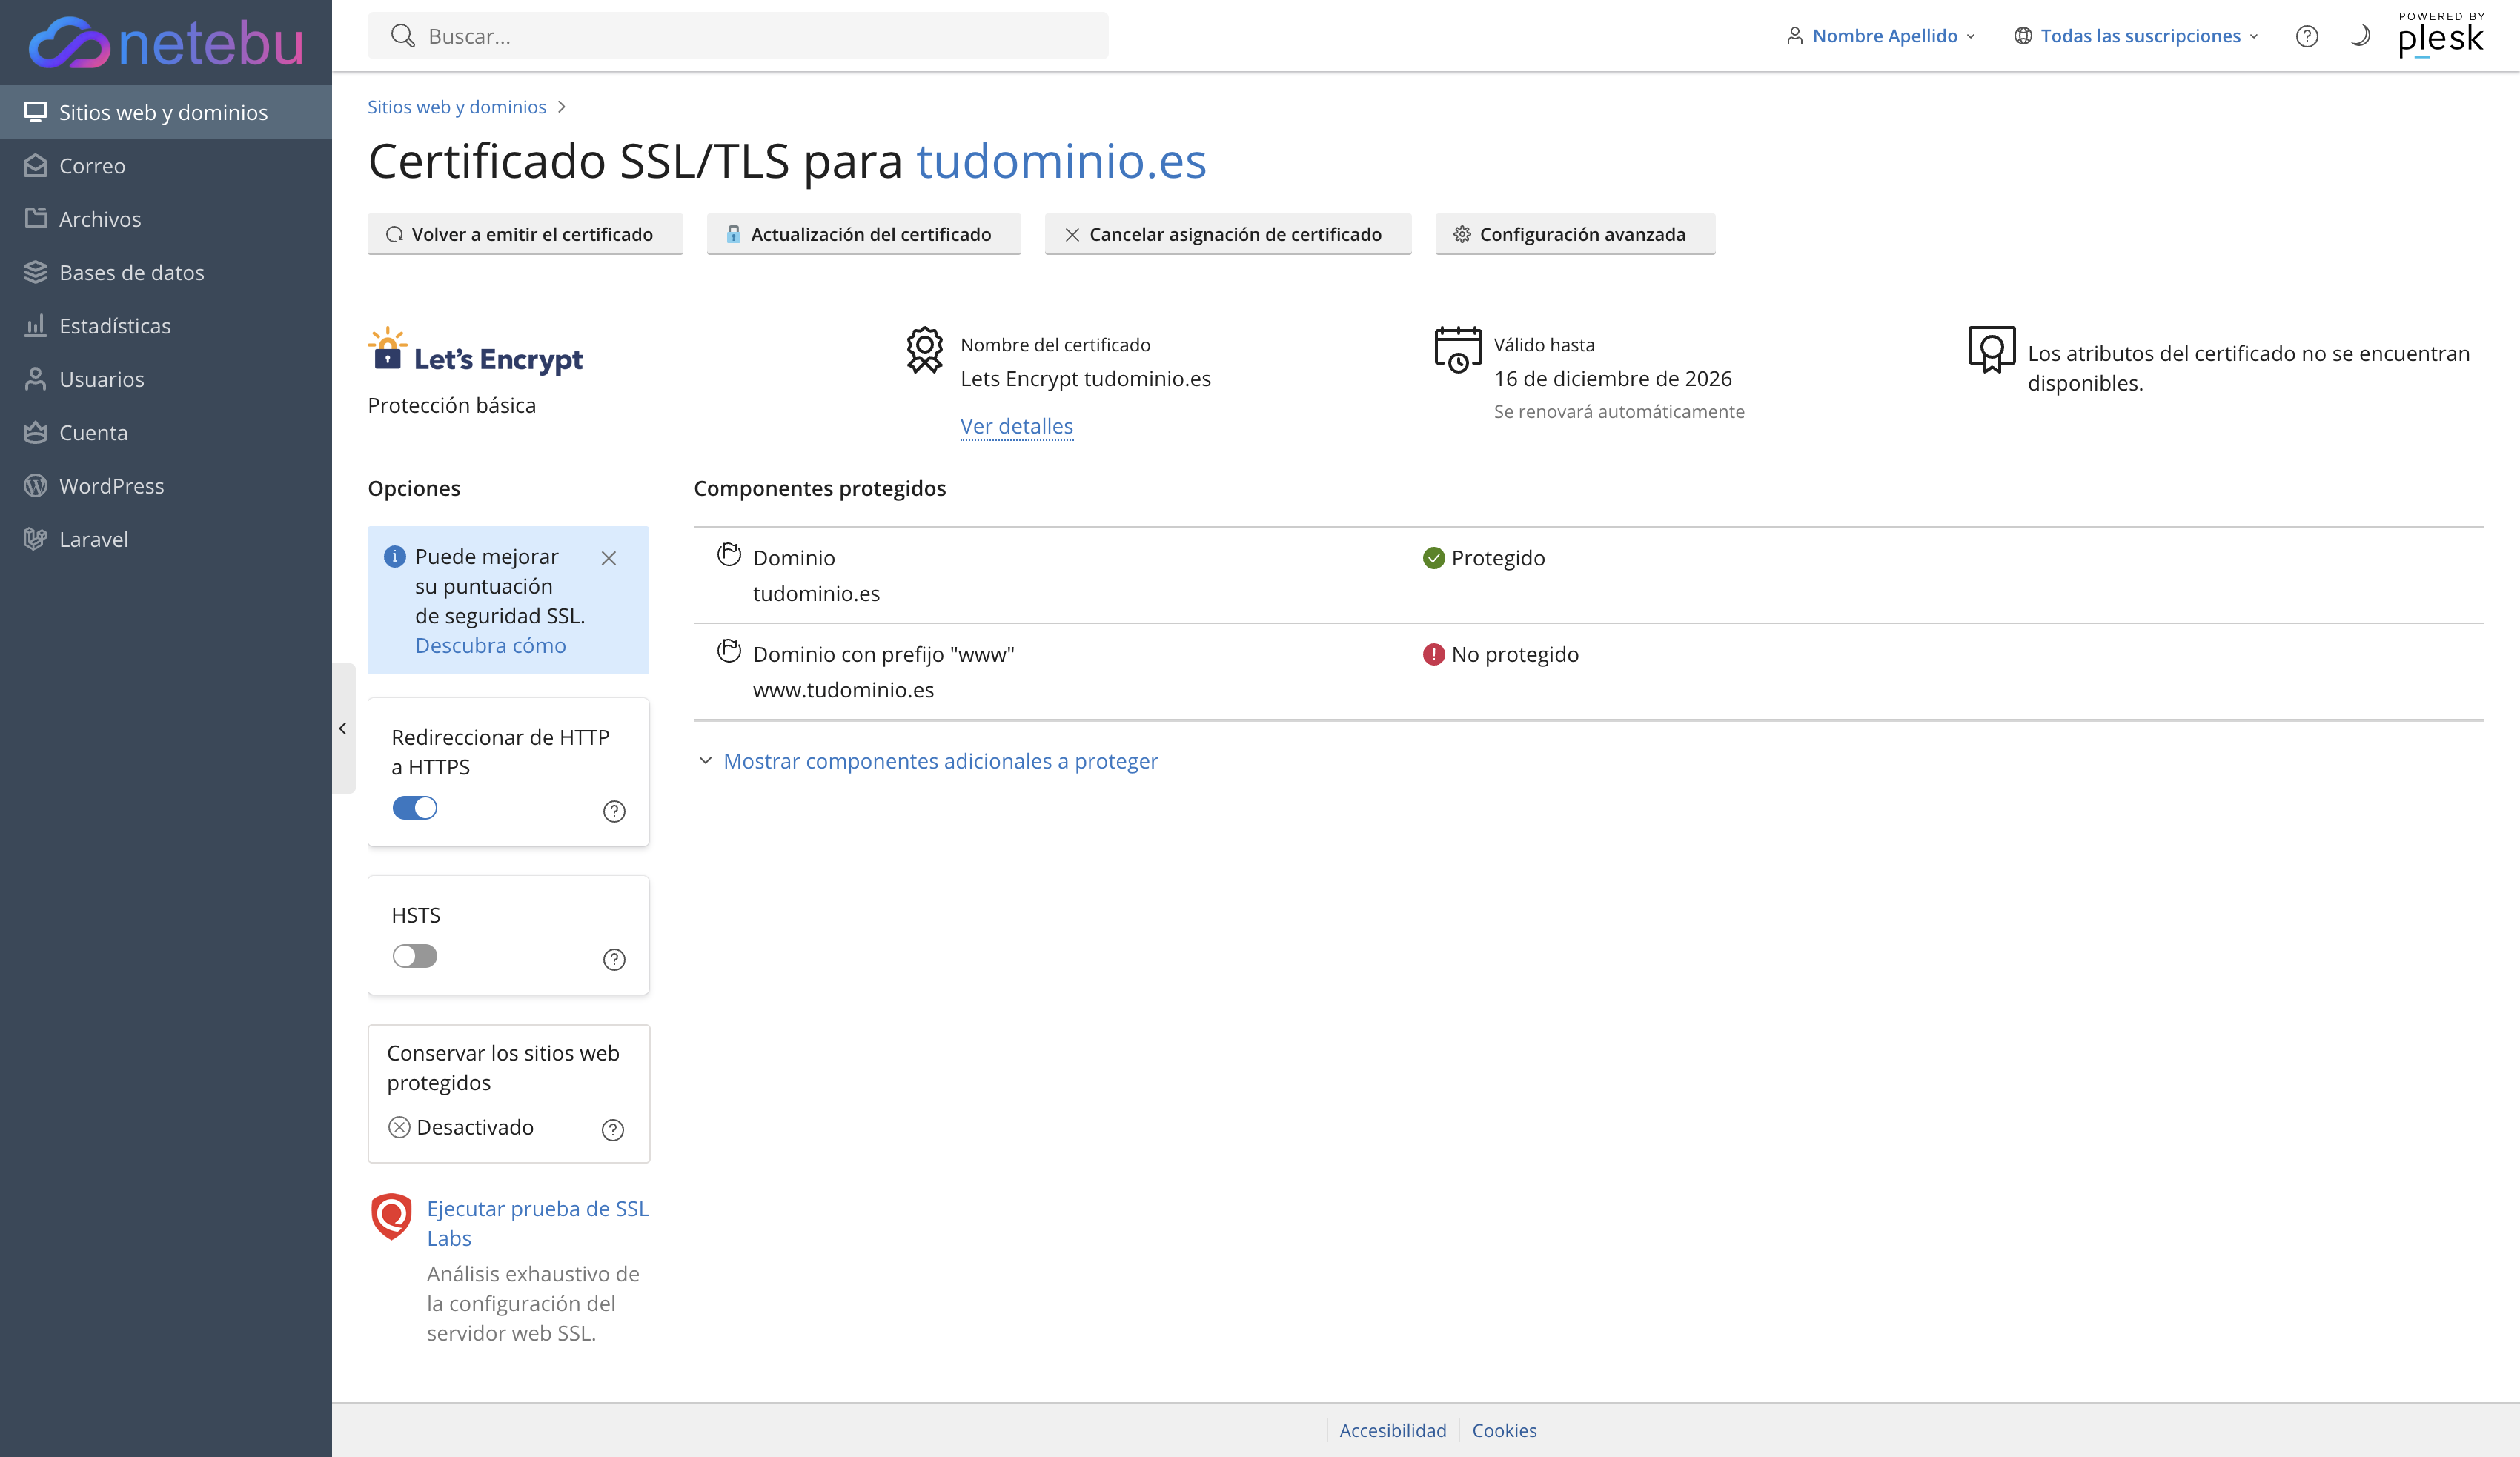Click the Let's Encrypt logo
Image resolution: width=2520 pixels, height=1457 pixels.
475,352
